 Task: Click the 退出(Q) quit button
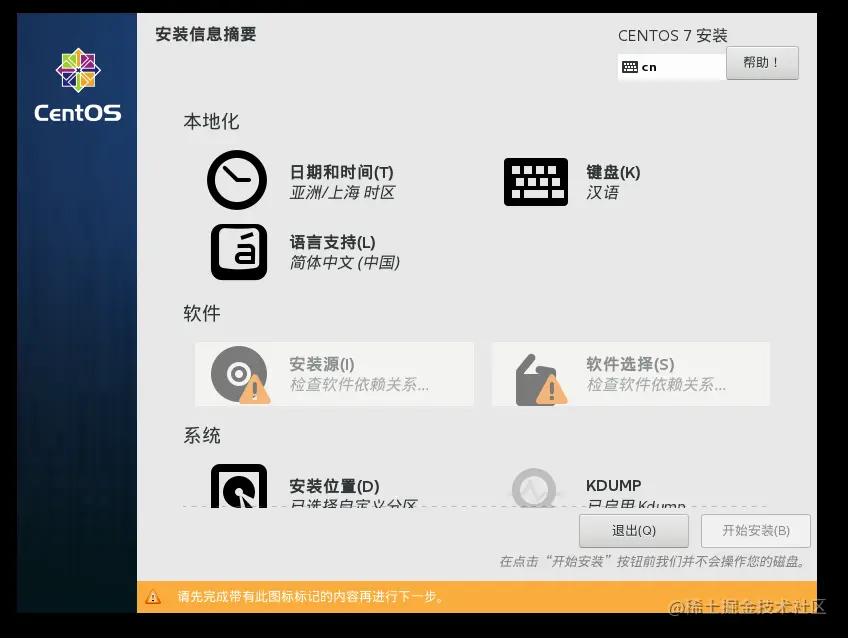coord(634,531)
